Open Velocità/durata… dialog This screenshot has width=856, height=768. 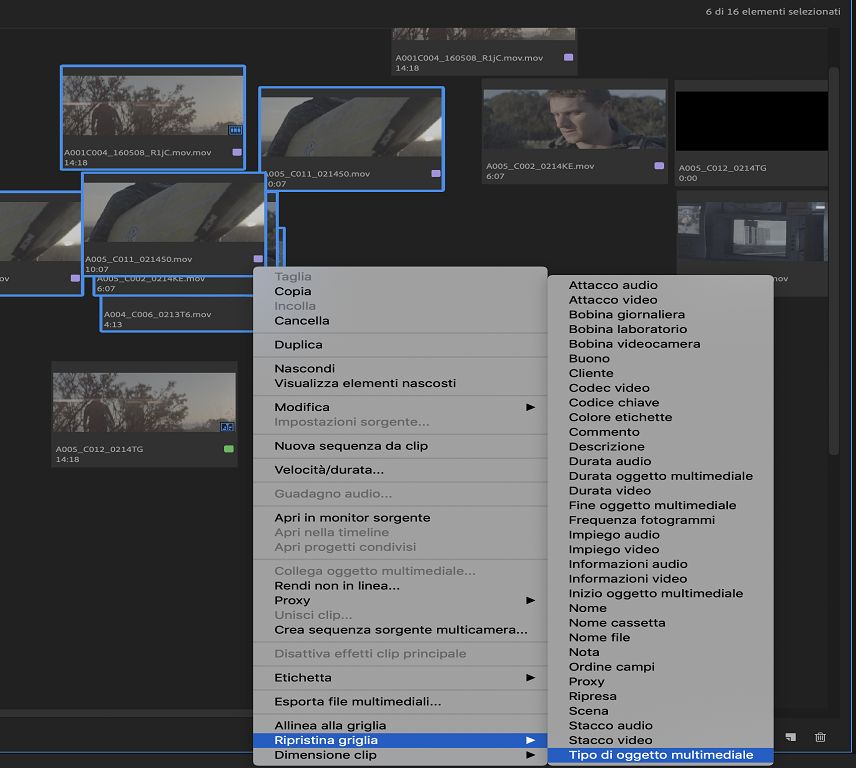pyautogui.click(x=329, y=470)
